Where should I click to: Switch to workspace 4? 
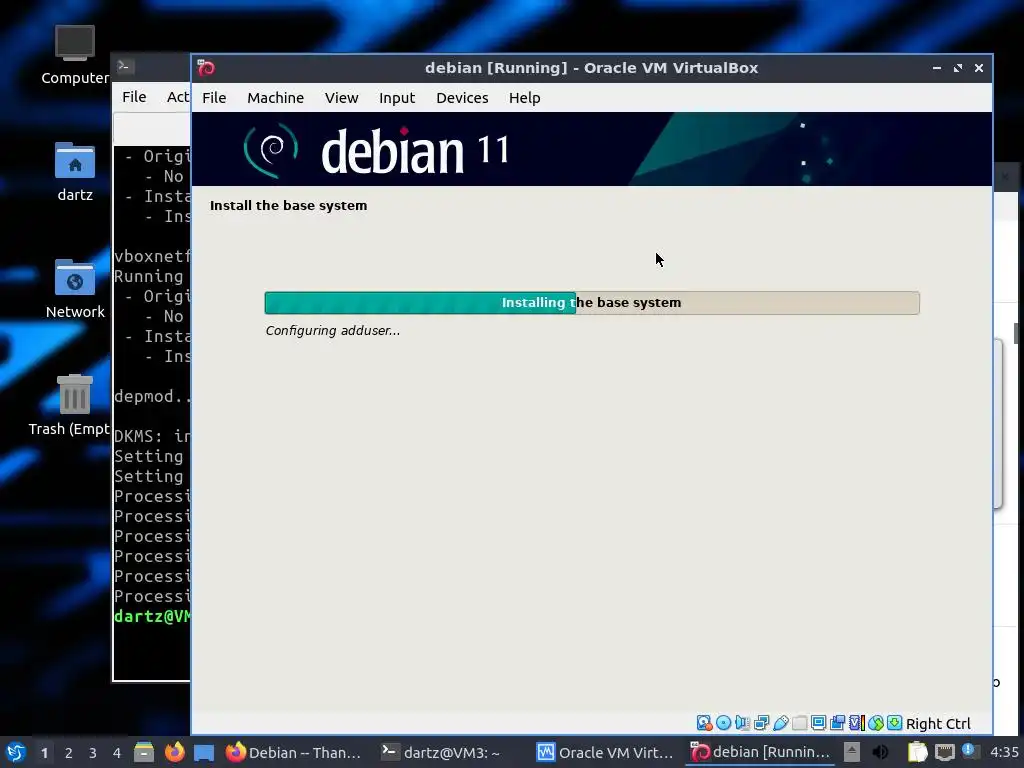click(117, 753)
